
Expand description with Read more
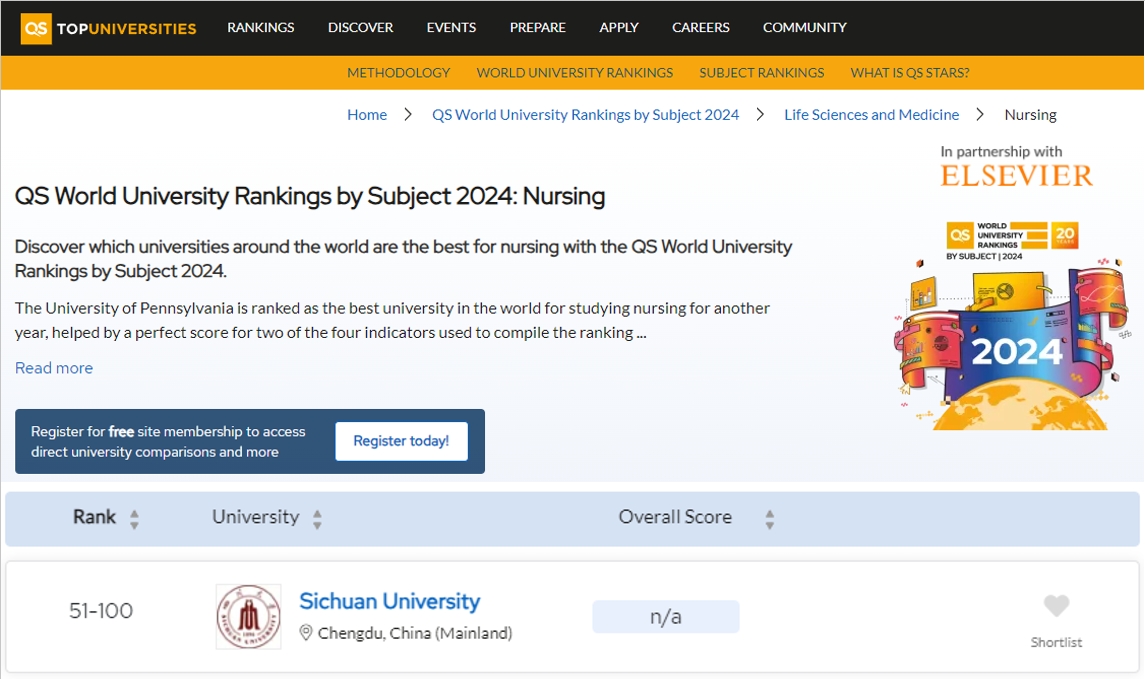54,368
